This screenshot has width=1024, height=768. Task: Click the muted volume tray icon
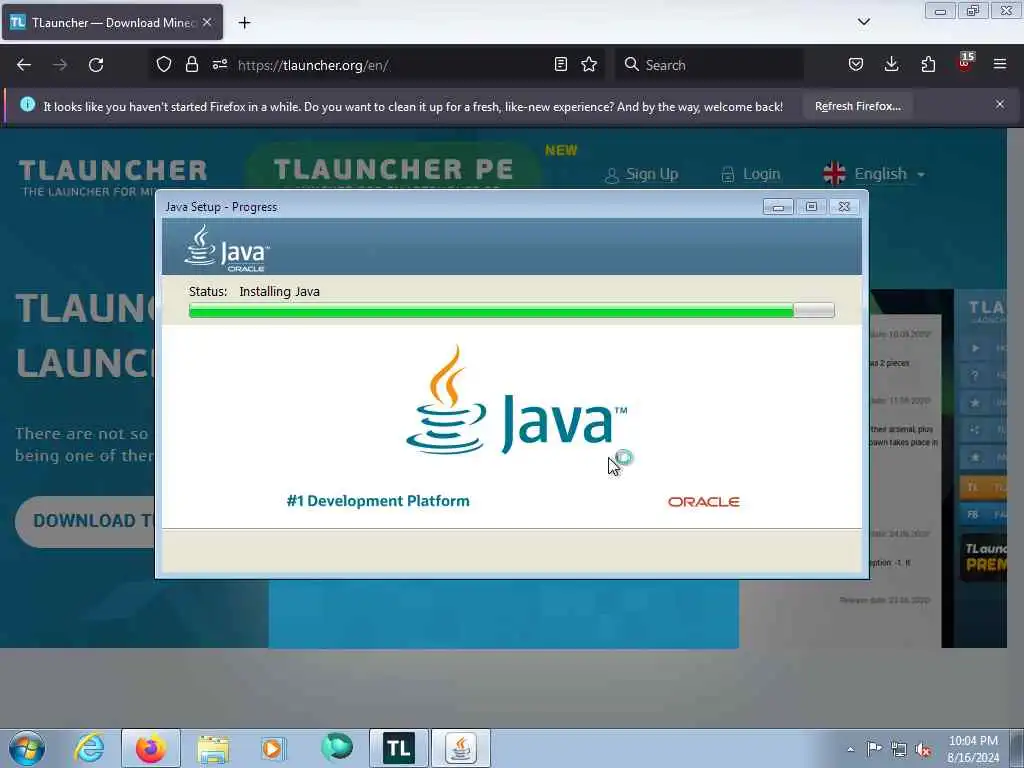(x=923, y=749)
